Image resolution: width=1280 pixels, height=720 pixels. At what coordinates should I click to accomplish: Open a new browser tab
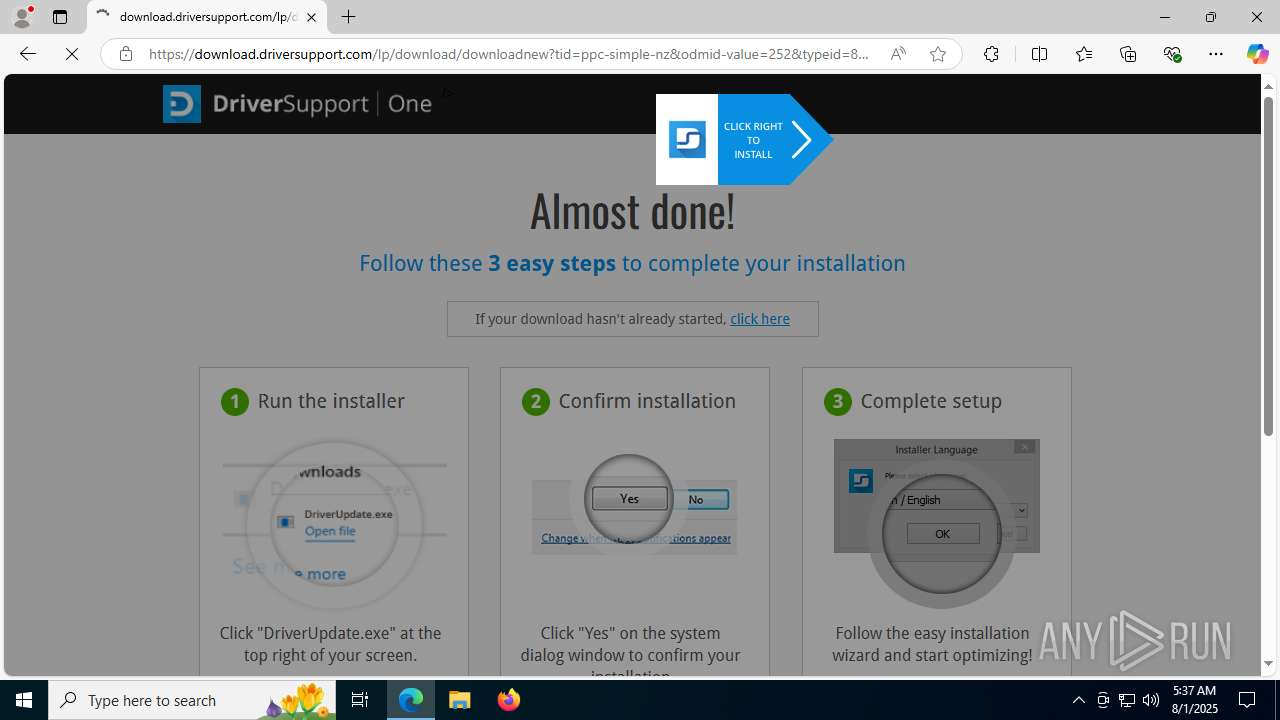pos(348,17)
